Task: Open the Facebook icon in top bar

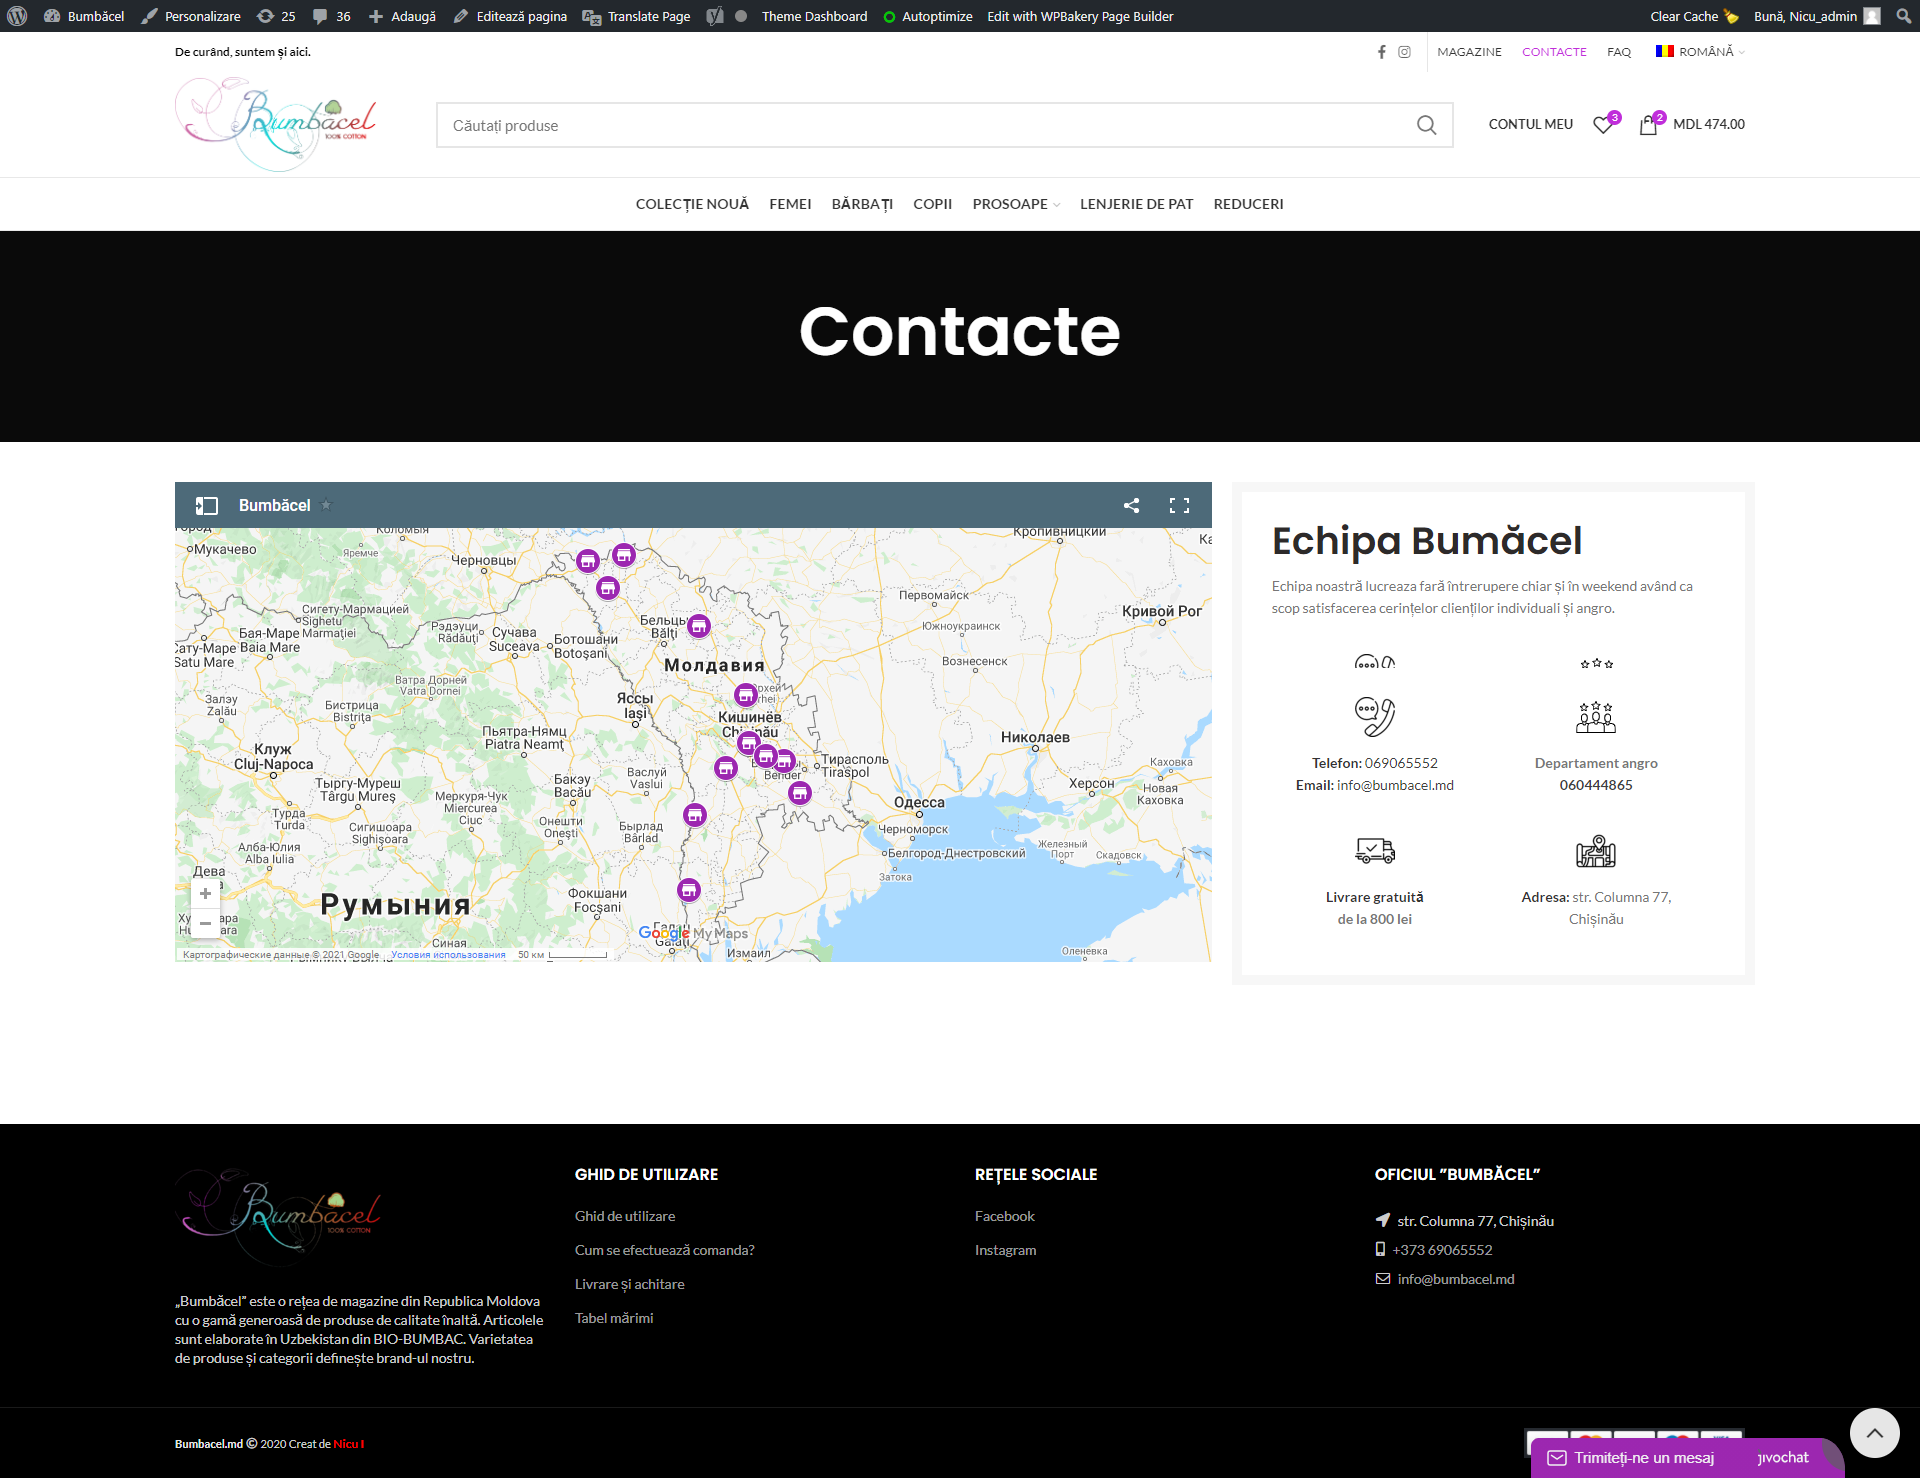Action: click(1381, 52)
